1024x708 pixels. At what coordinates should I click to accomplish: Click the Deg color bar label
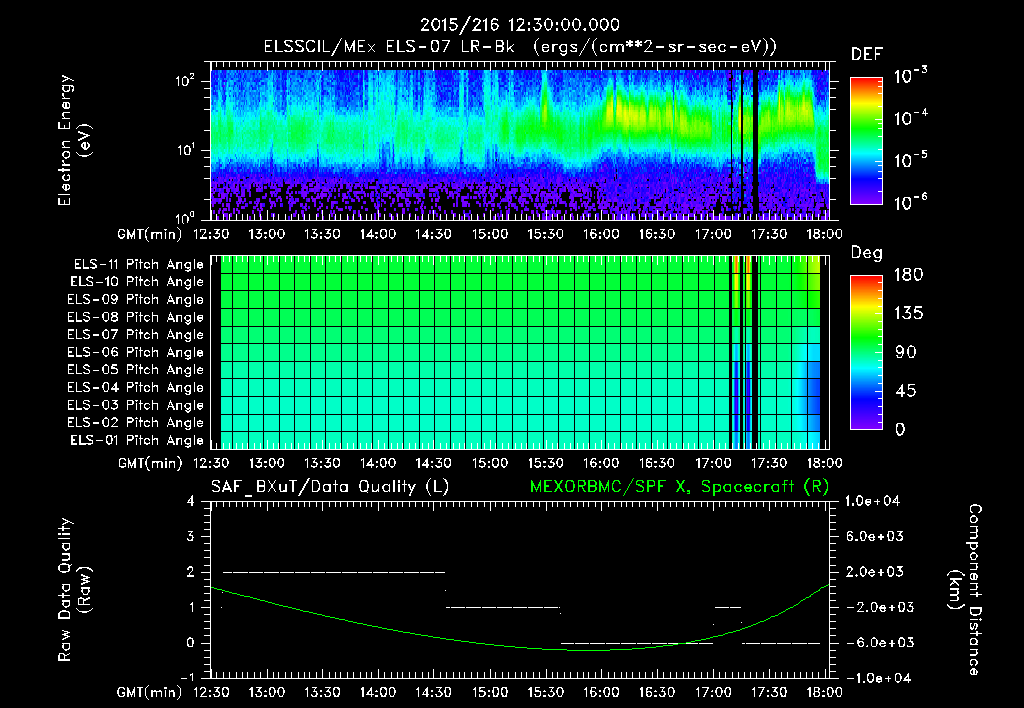[x=866, y=253]
